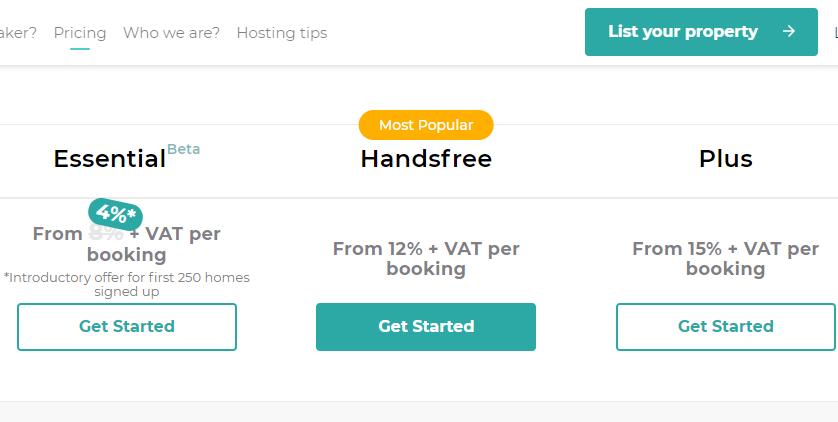Click the 'From 12% + VAT' pricing text

pos(426,259)
